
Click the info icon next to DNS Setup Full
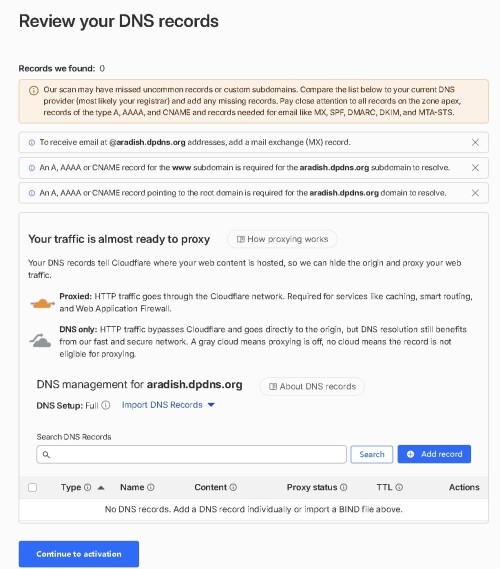point(106,405)
